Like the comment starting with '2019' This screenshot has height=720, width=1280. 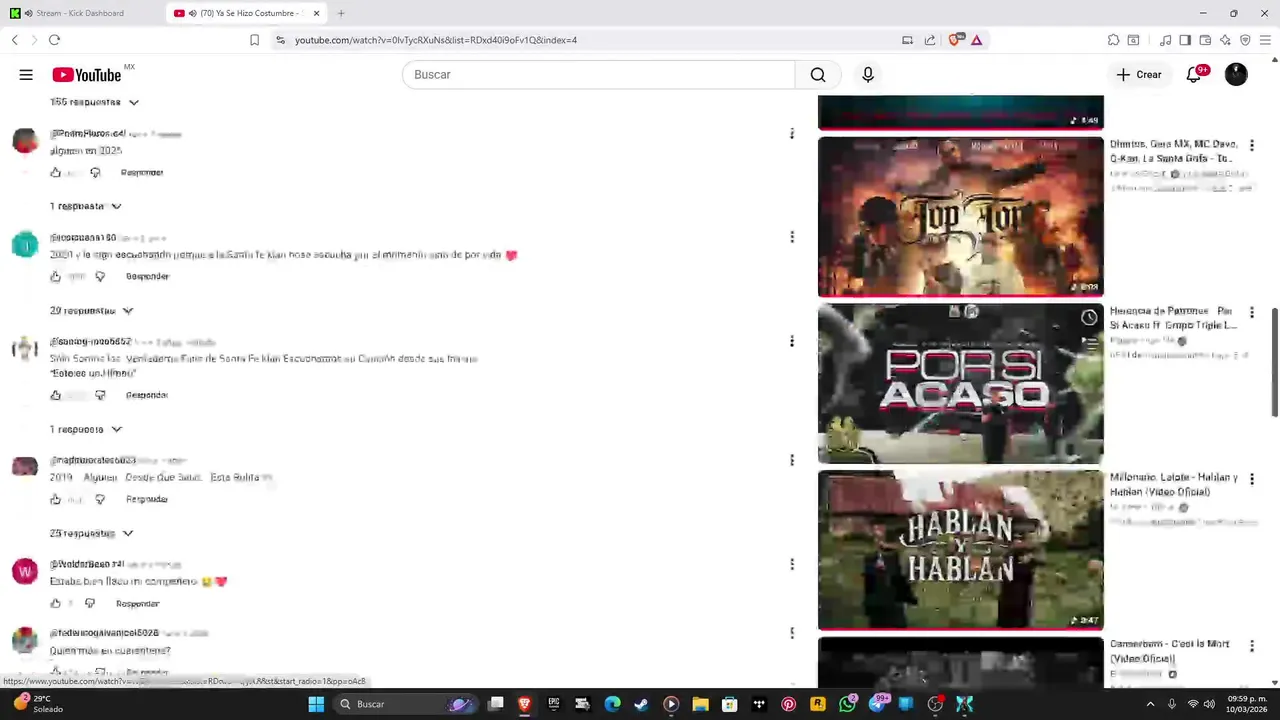pos(56,500)
